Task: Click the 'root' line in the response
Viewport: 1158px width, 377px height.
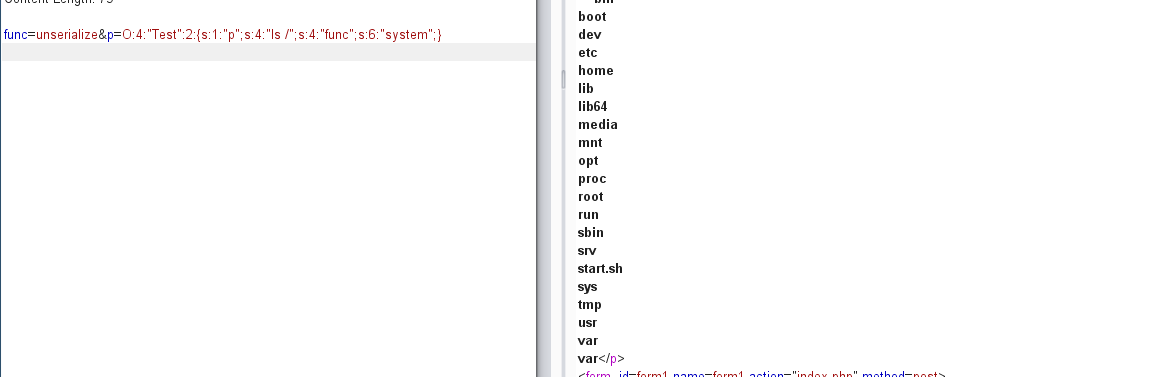Action: pyautogui.click(x=591, y=197)
